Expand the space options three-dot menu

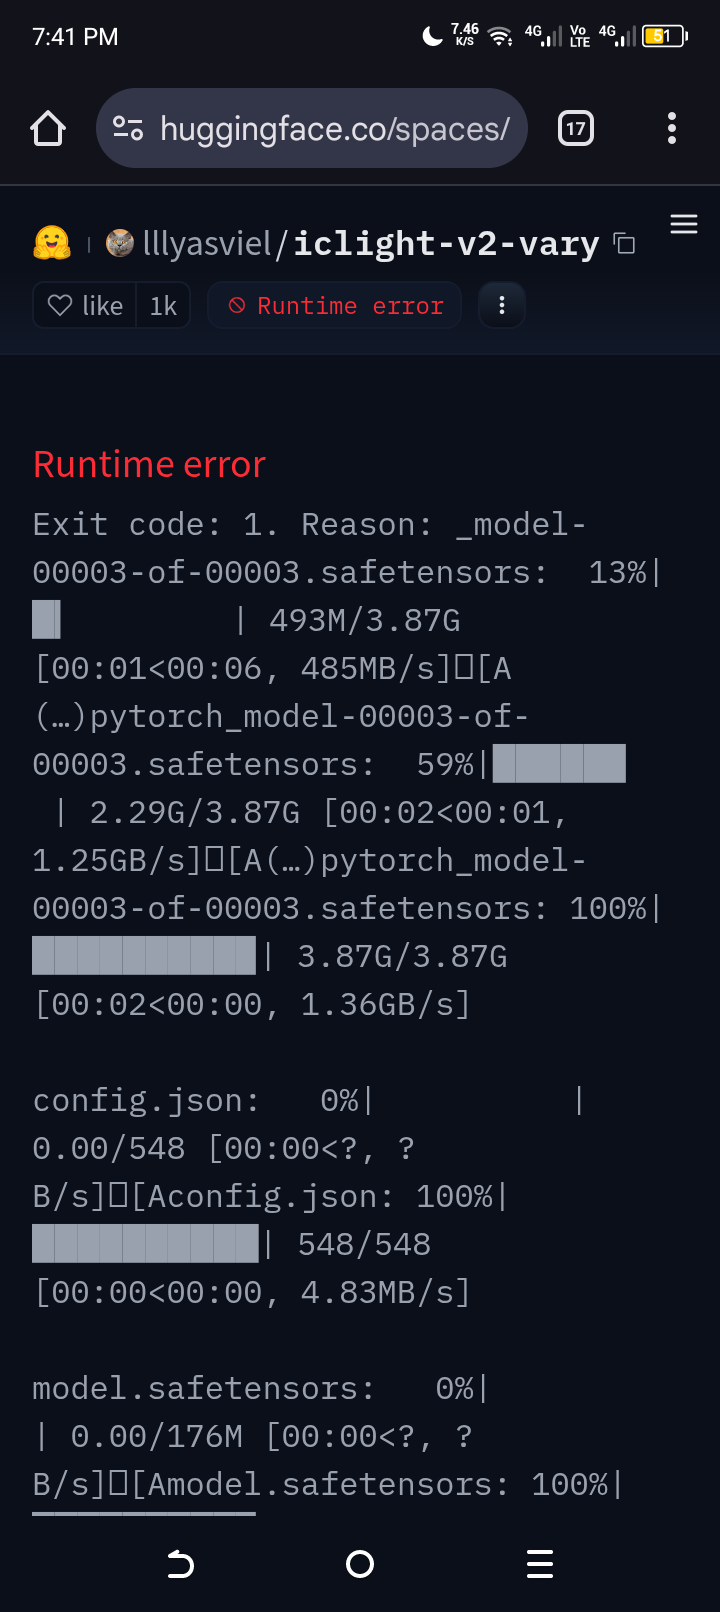pos(502,305)
